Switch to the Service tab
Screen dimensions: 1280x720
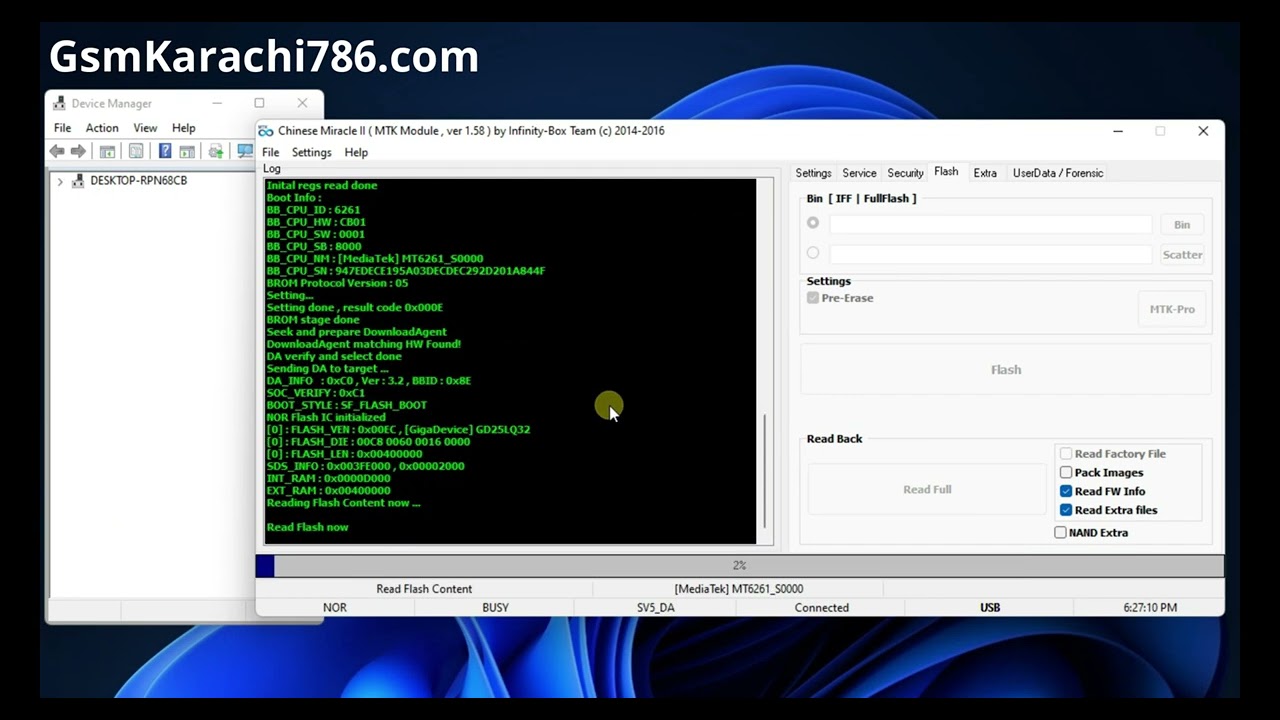click(859, 173)
